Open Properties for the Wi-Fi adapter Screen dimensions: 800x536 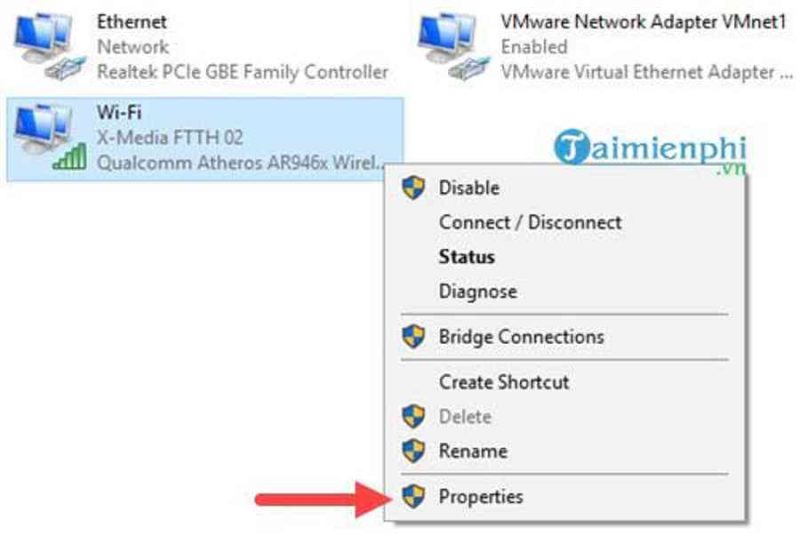481,496
